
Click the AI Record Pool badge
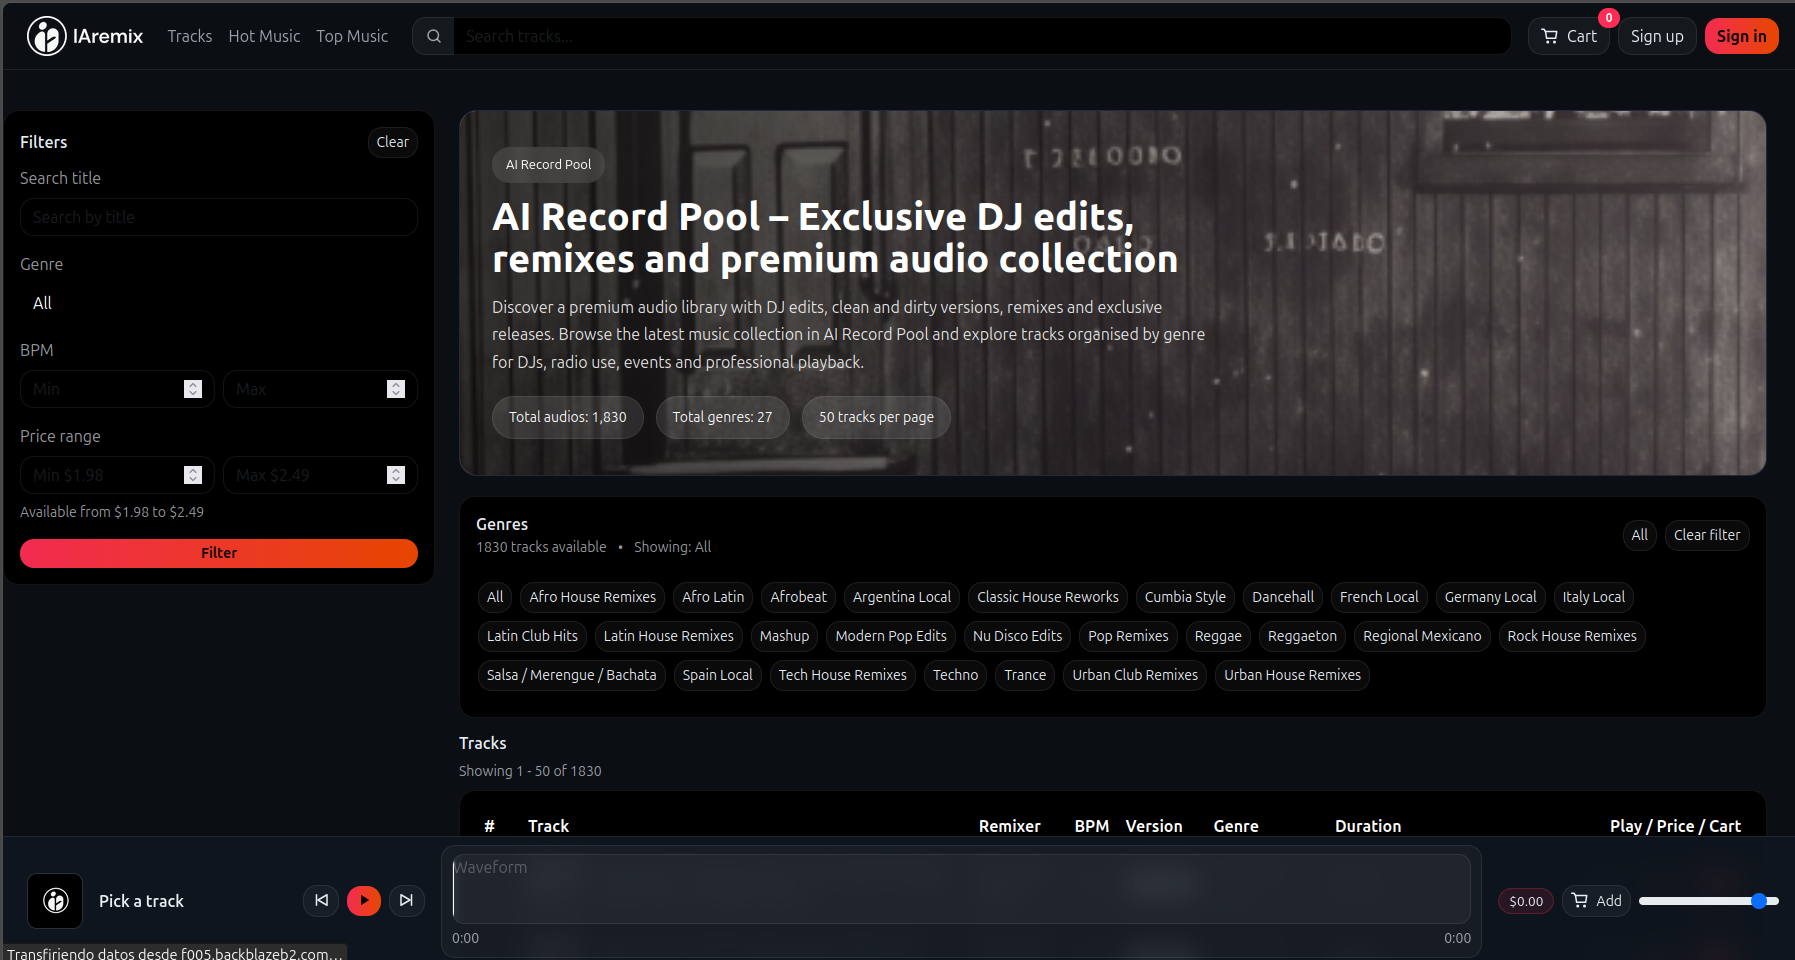coord(548,165)
